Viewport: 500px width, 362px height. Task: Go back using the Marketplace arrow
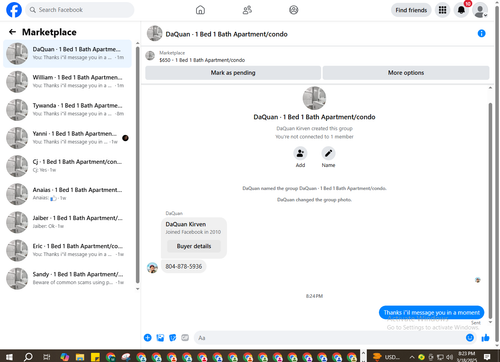tap(12, 32)
